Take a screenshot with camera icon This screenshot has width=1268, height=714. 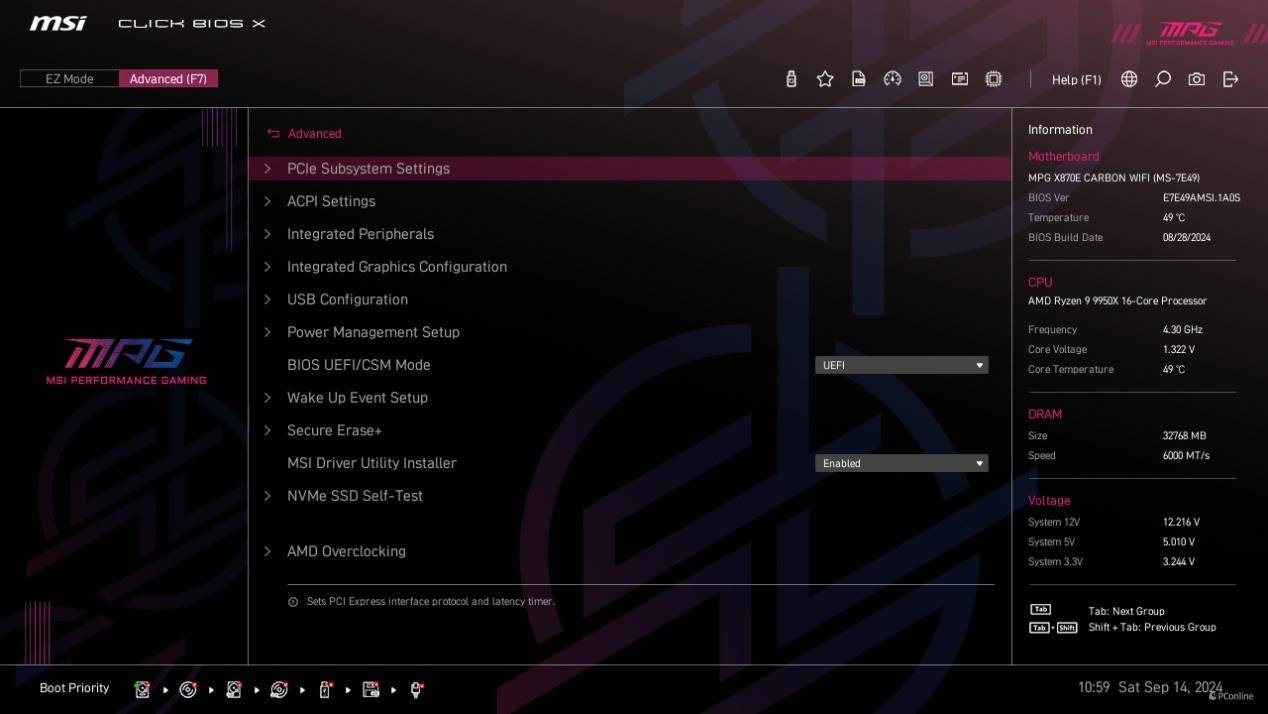[1197, 79]
